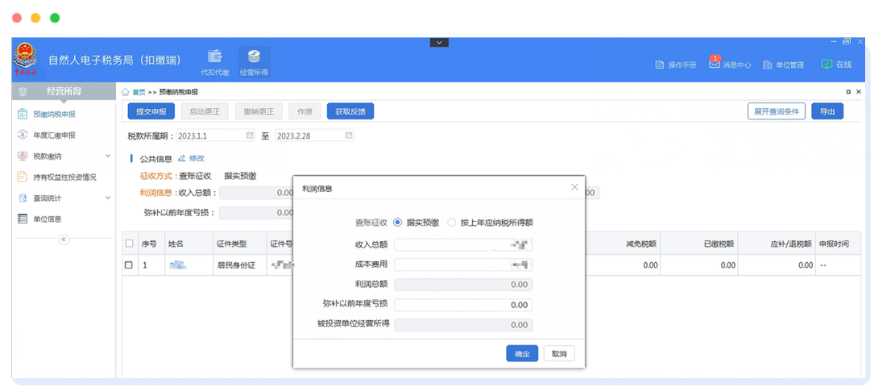
Task: Click the 作废 button
Action: 304,112
